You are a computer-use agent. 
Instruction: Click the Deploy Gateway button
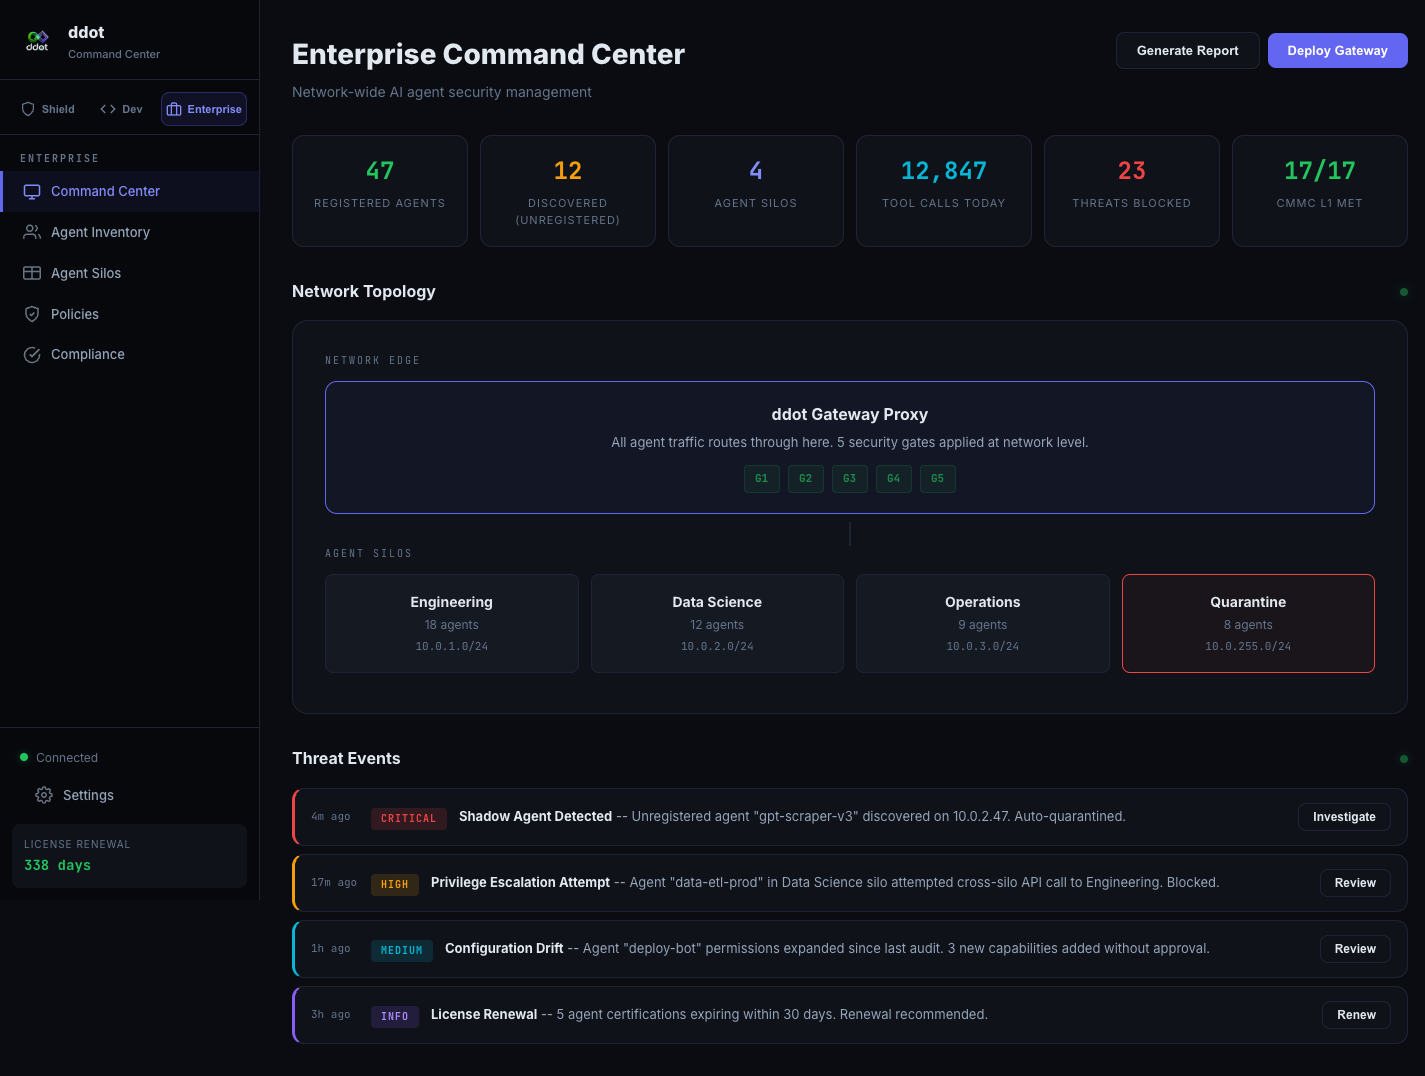1337,50
